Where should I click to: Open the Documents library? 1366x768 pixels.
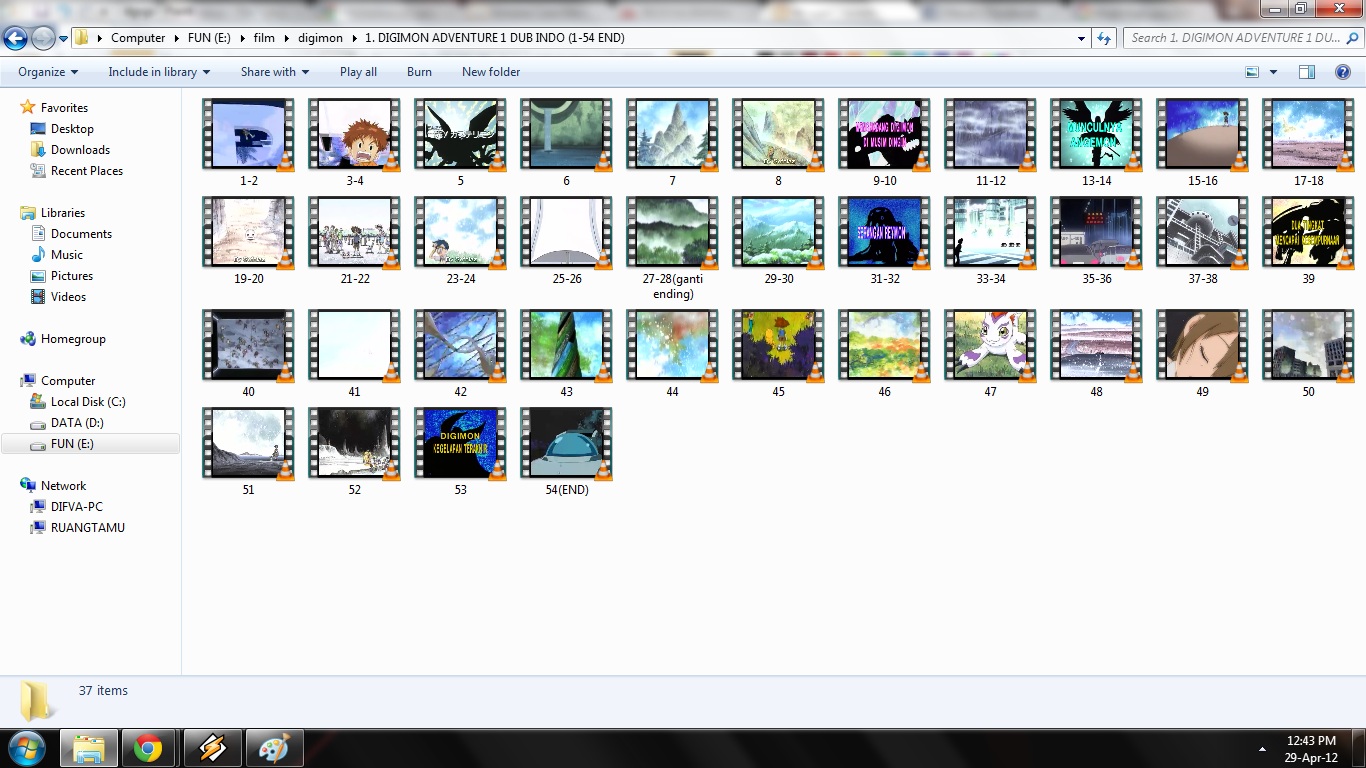[81, 234]
